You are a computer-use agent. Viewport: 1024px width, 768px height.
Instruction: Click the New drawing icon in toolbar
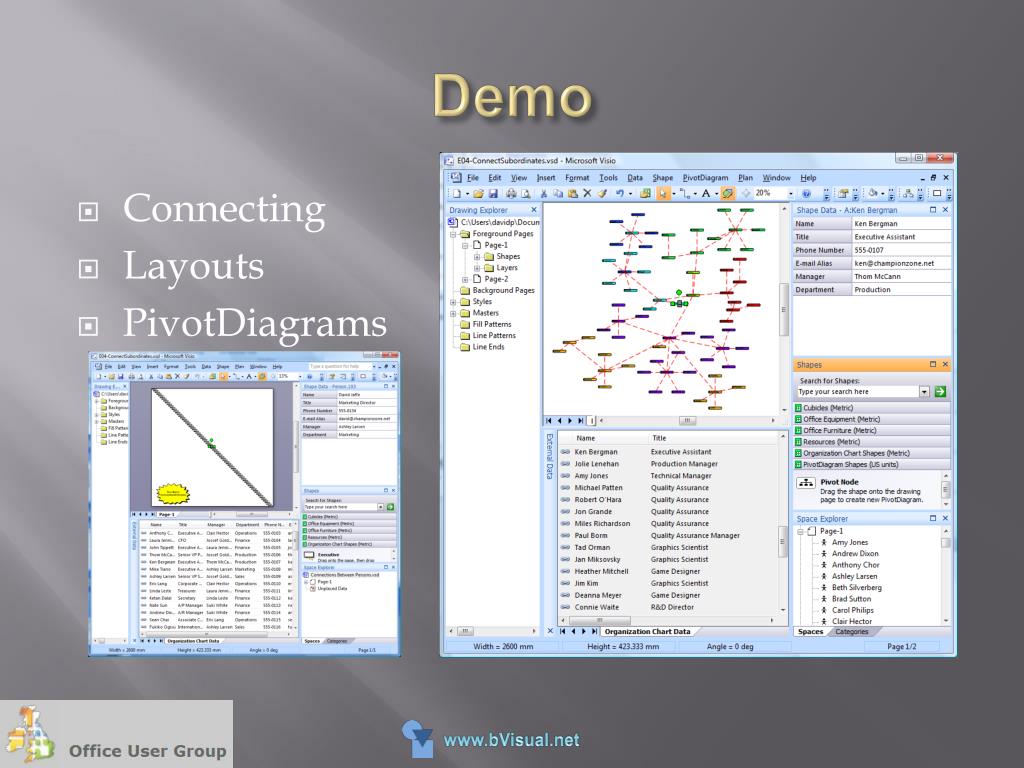click(x=457, y=193)
